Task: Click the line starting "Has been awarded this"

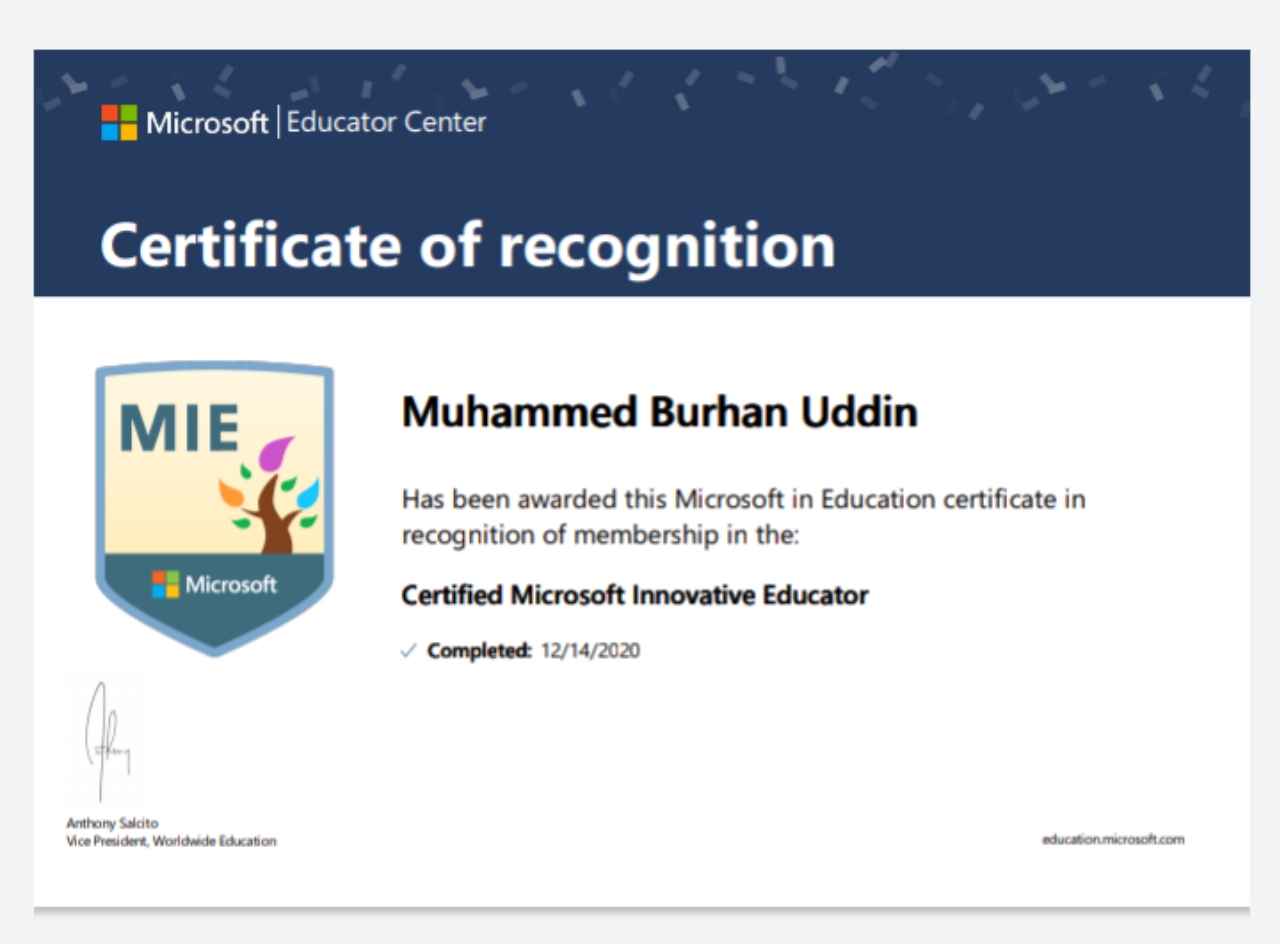Action: click(x=744, y=498)
